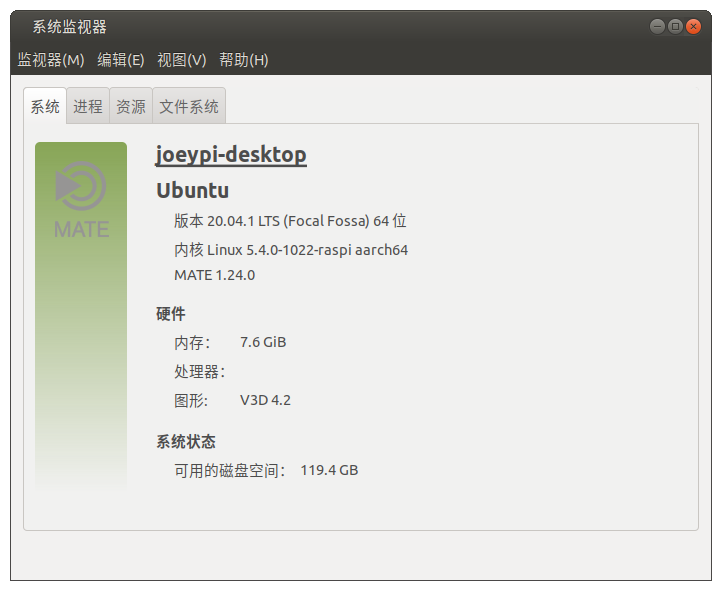Screen dimensions: 722x591
Task: Click the 图形 label
Action: pos(191,400)
